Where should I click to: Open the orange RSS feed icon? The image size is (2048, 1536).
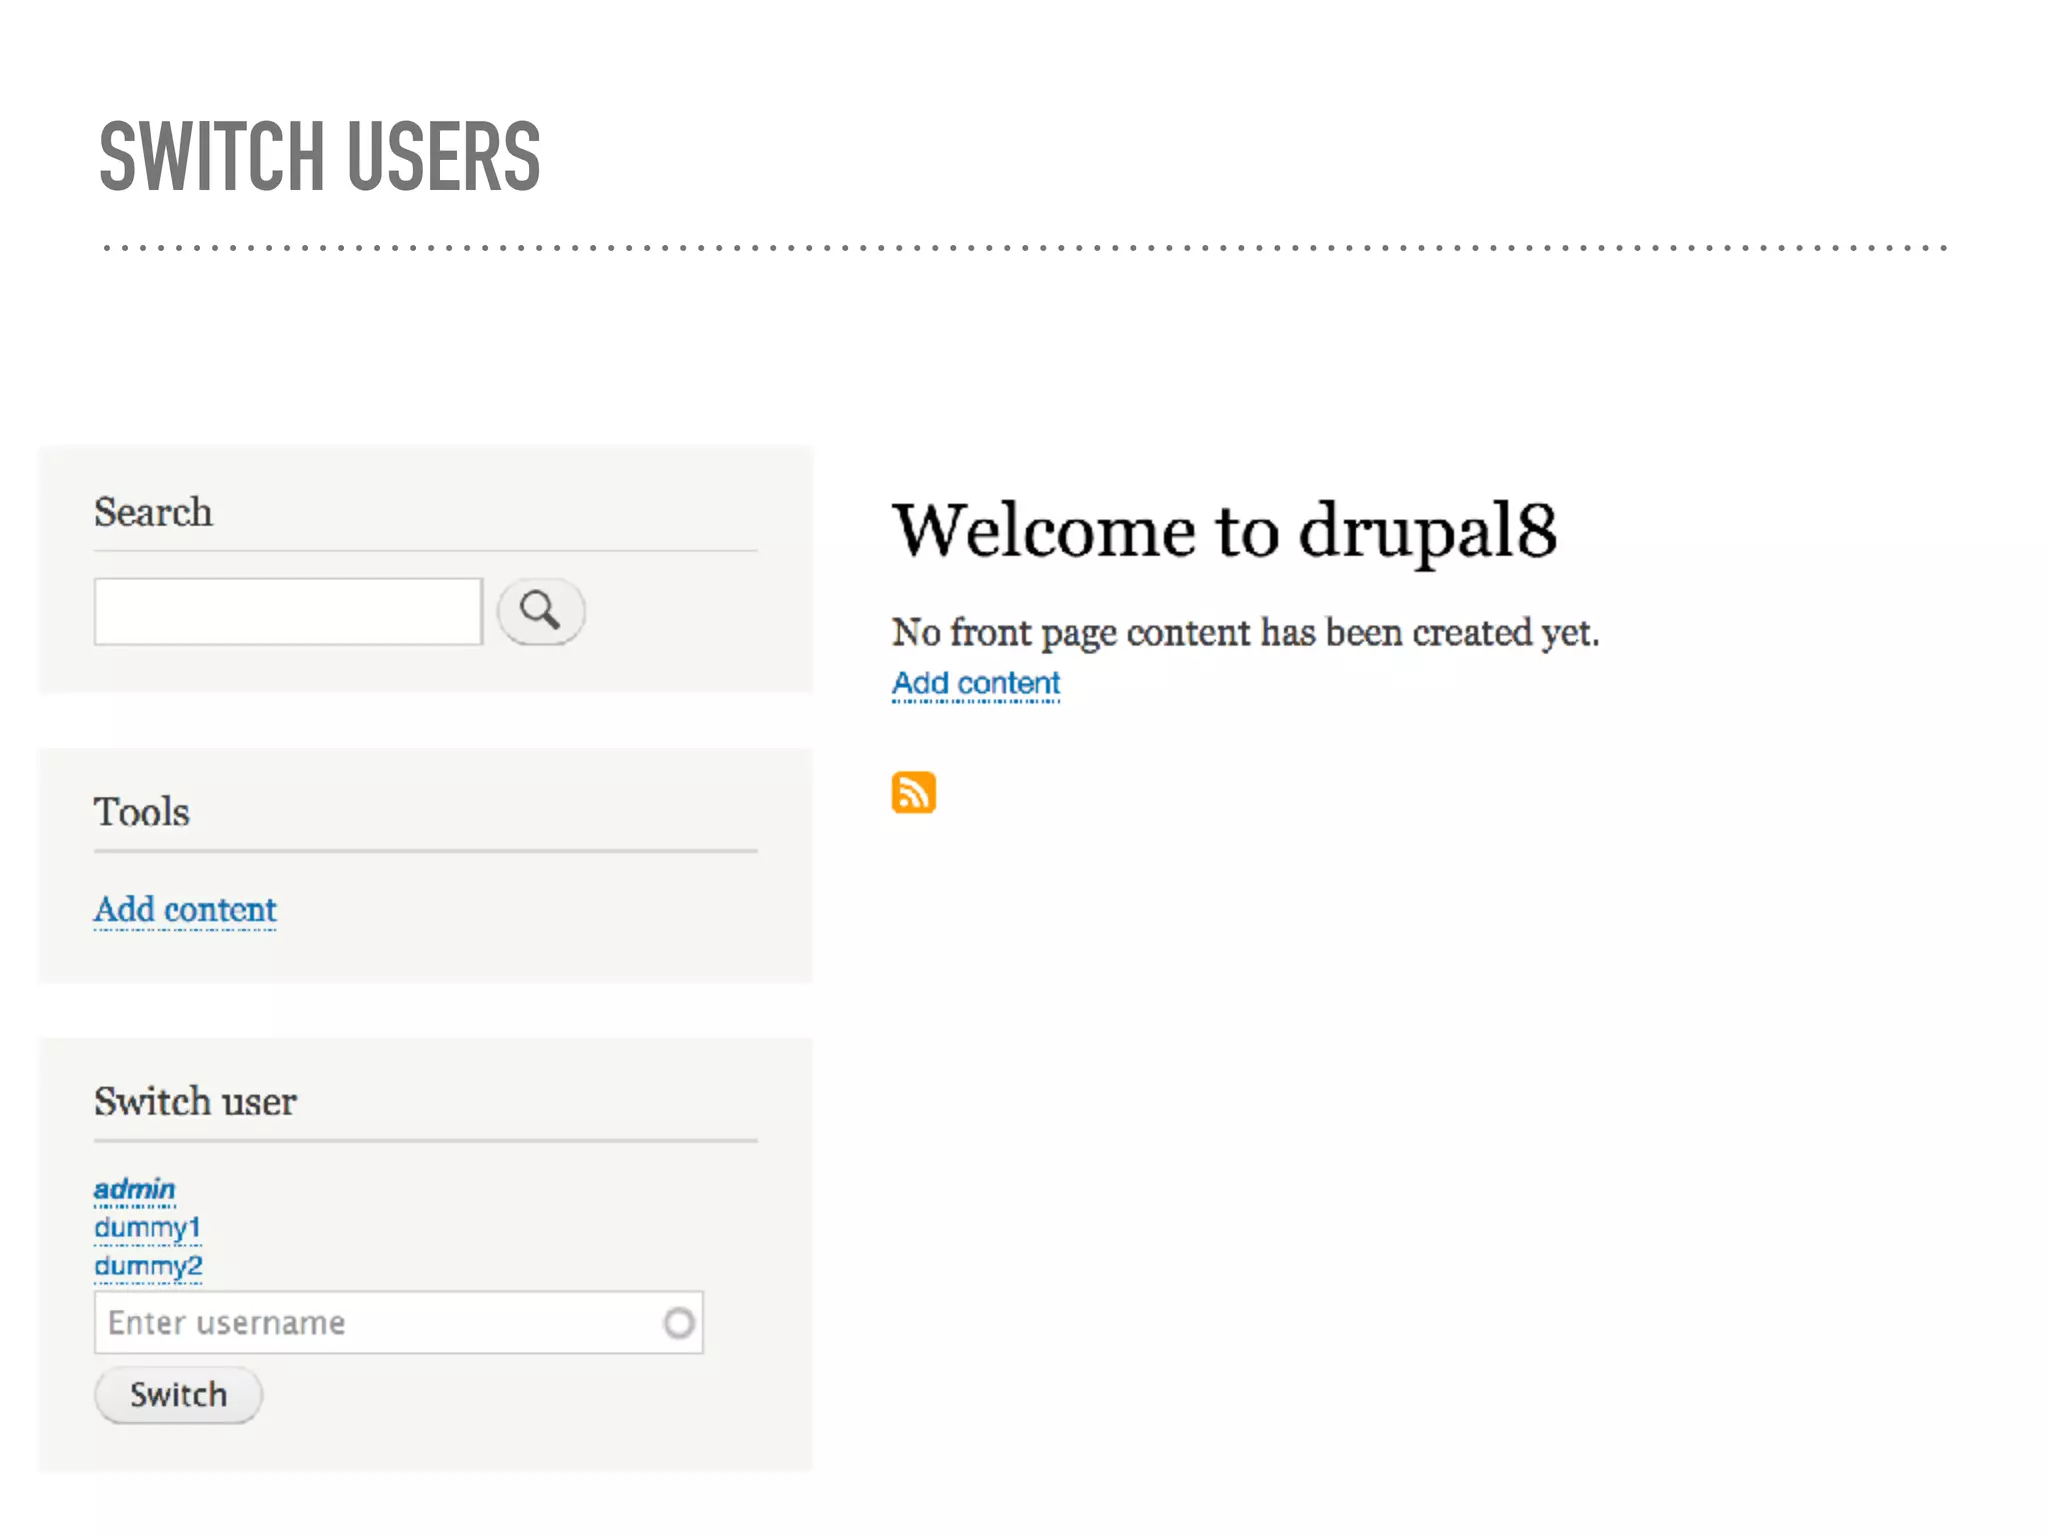coord(913,792)
